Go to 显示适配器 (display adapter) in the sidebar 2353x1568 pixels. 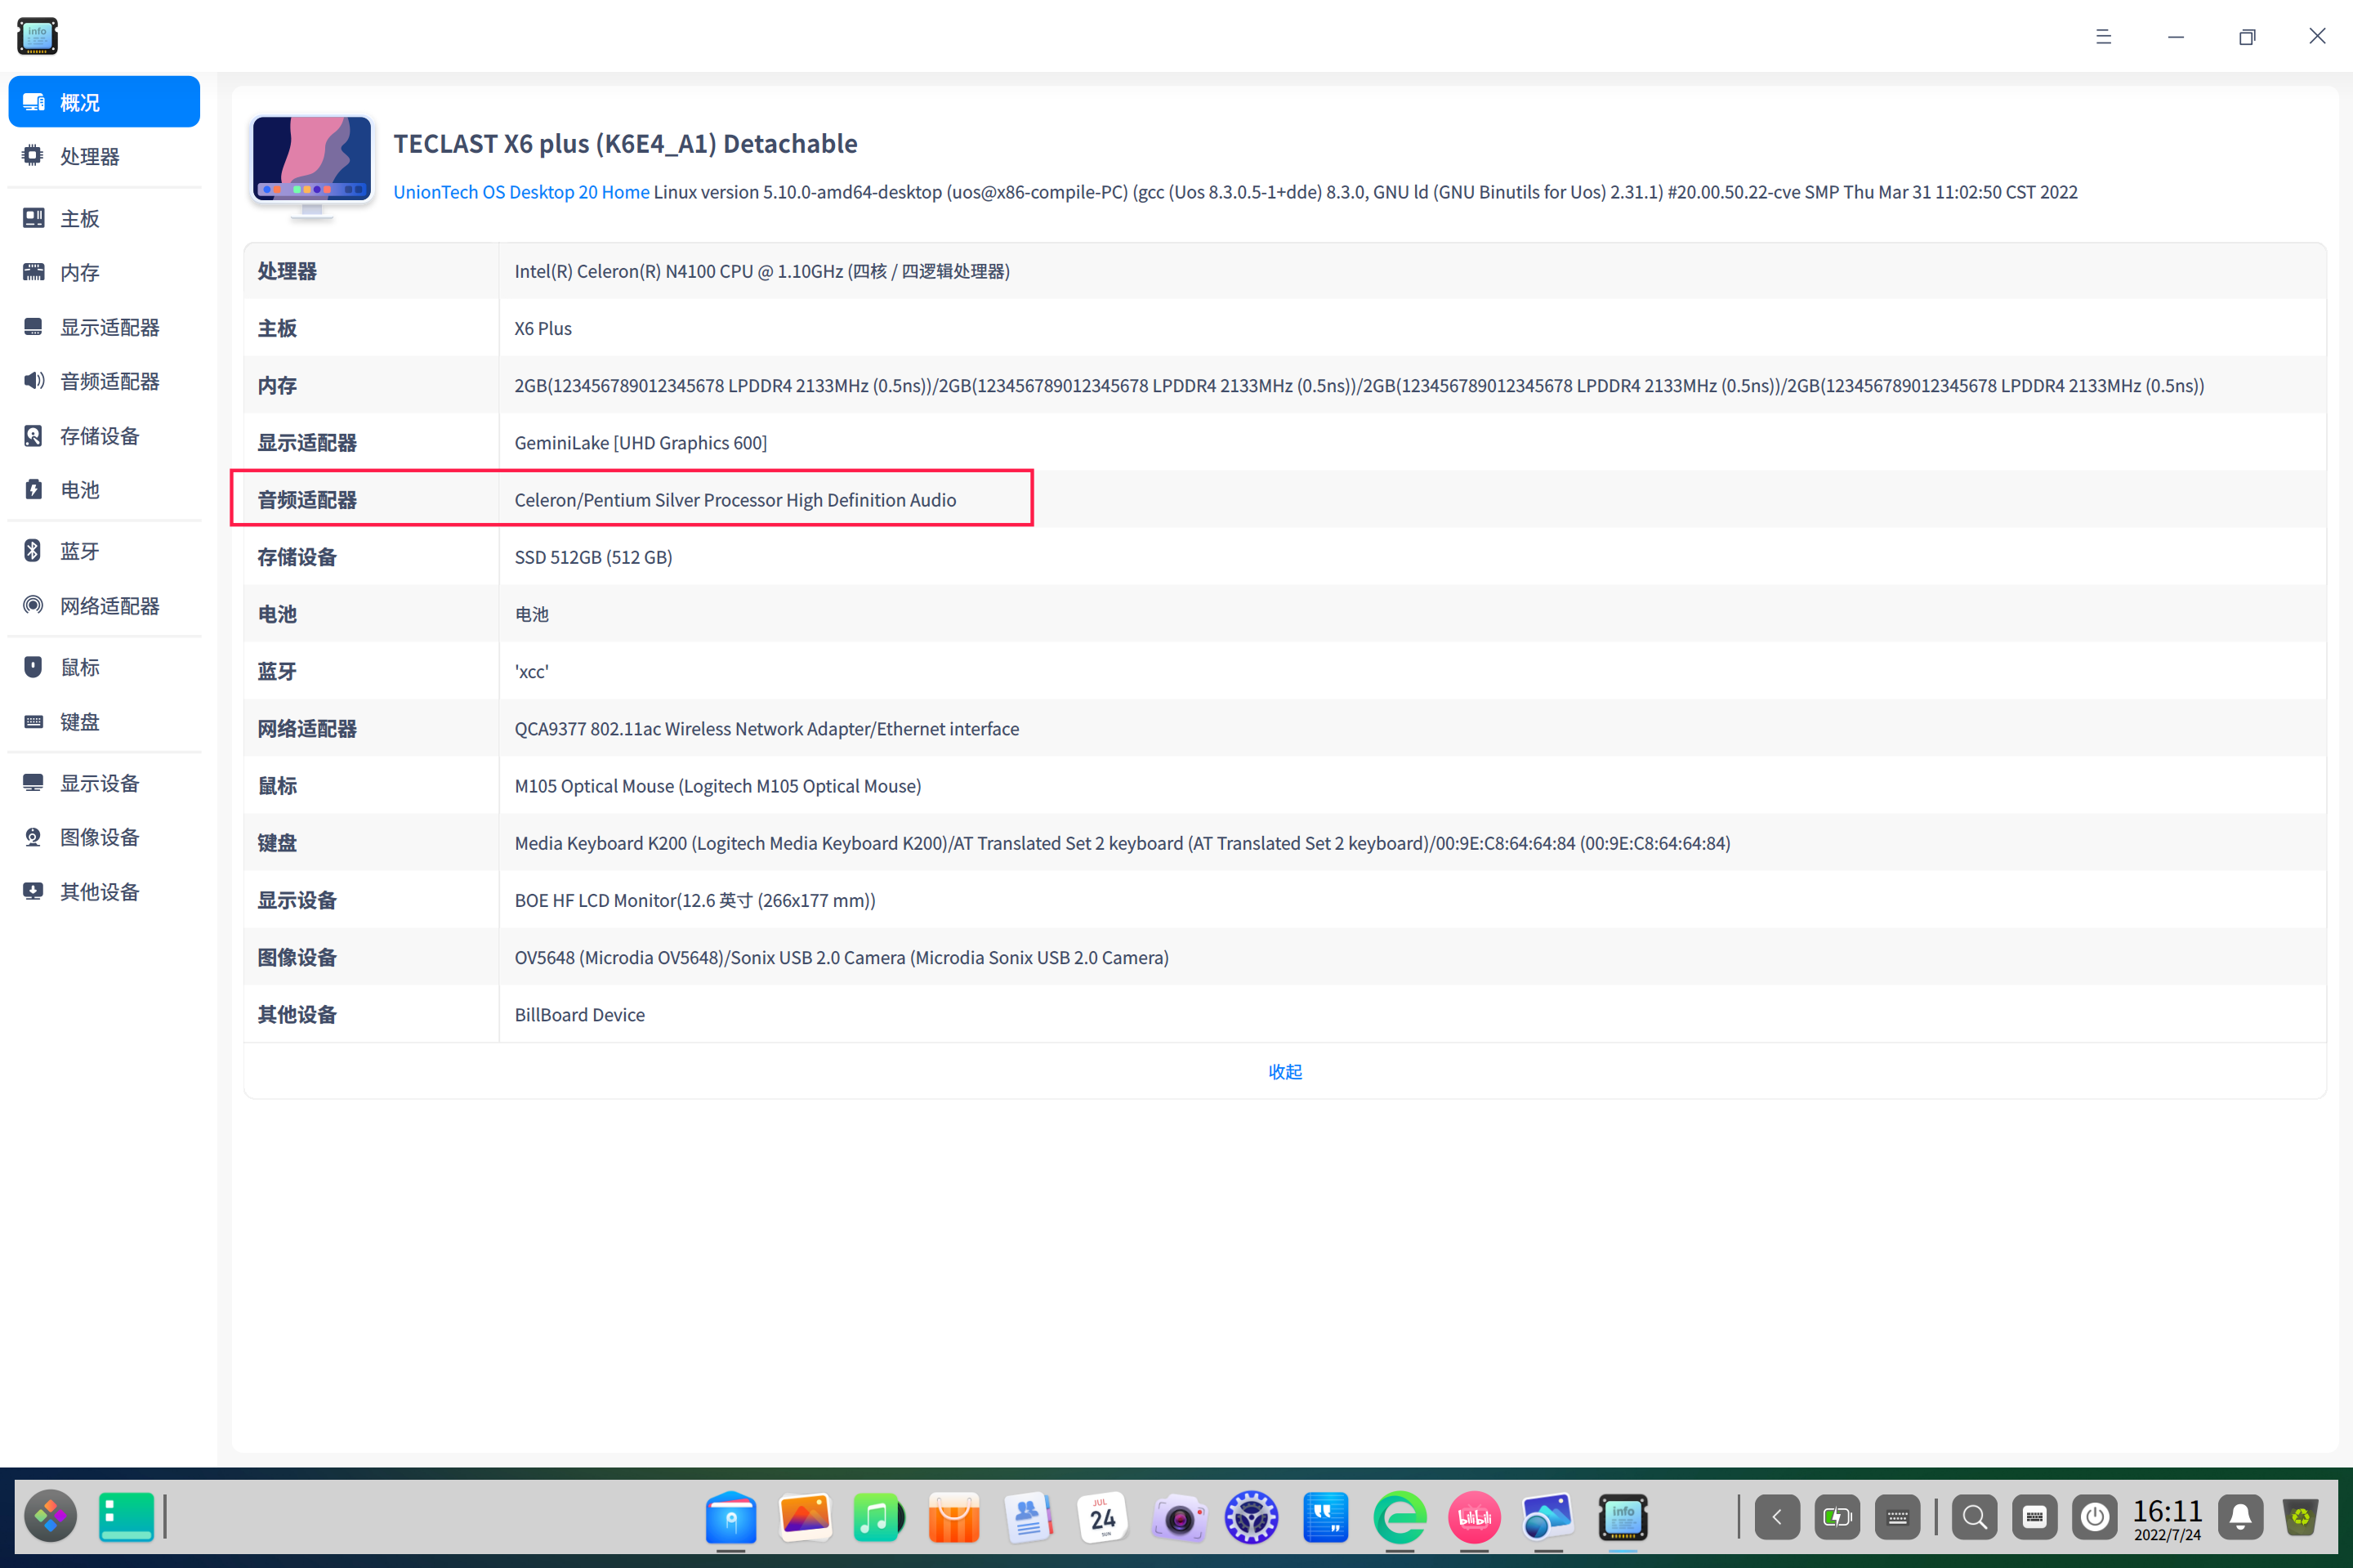pos(109,327)
